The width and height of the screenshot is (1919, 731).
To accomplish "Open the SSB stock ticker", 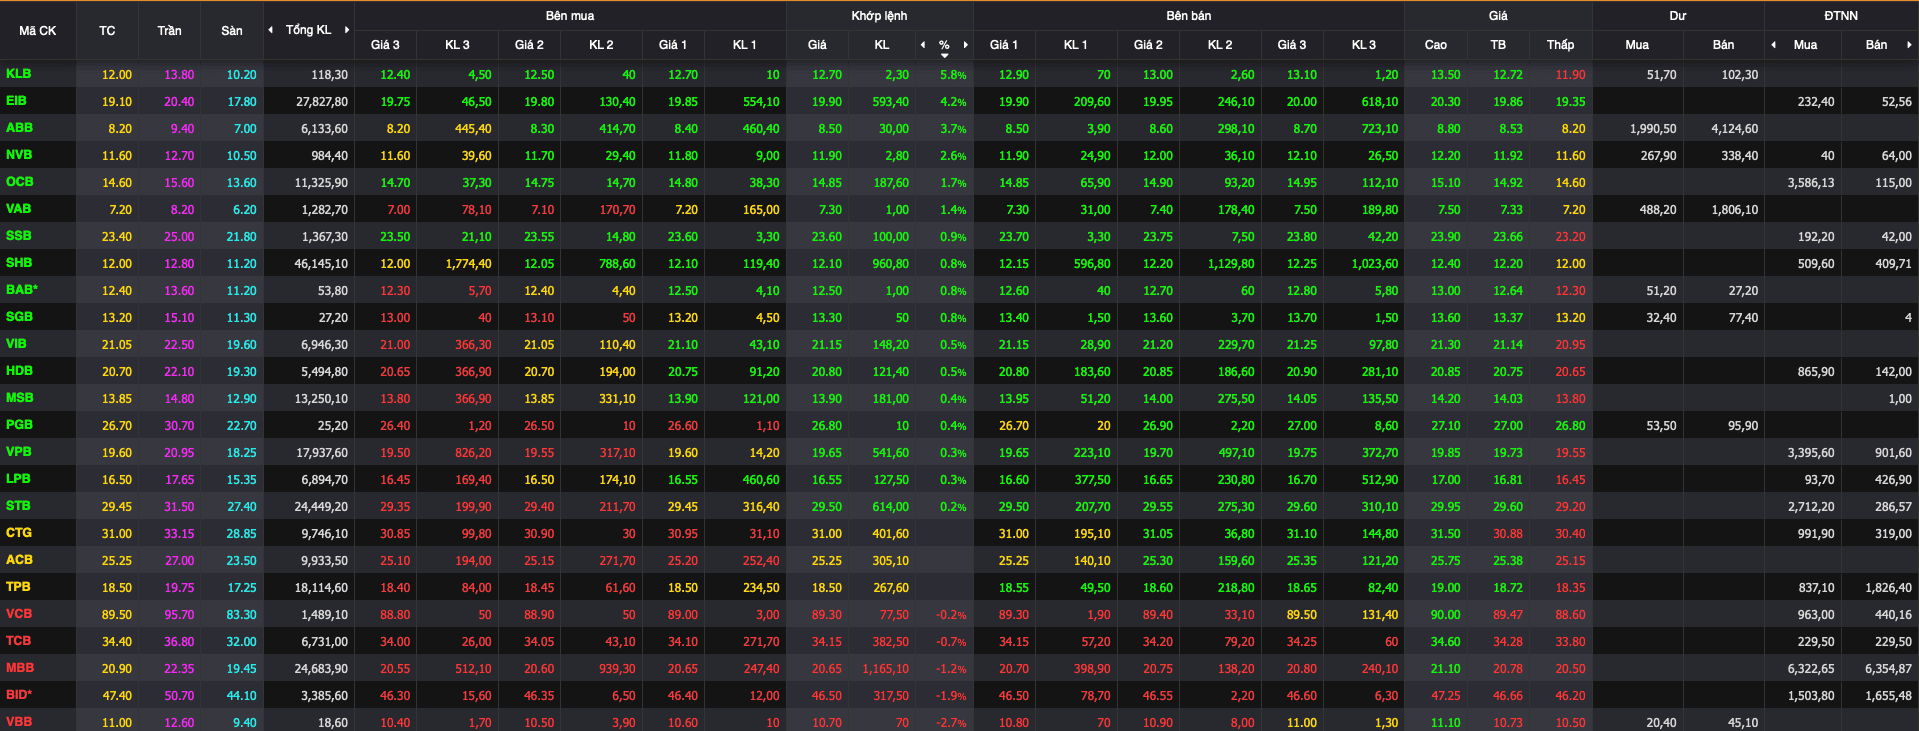I will (18, 236).
